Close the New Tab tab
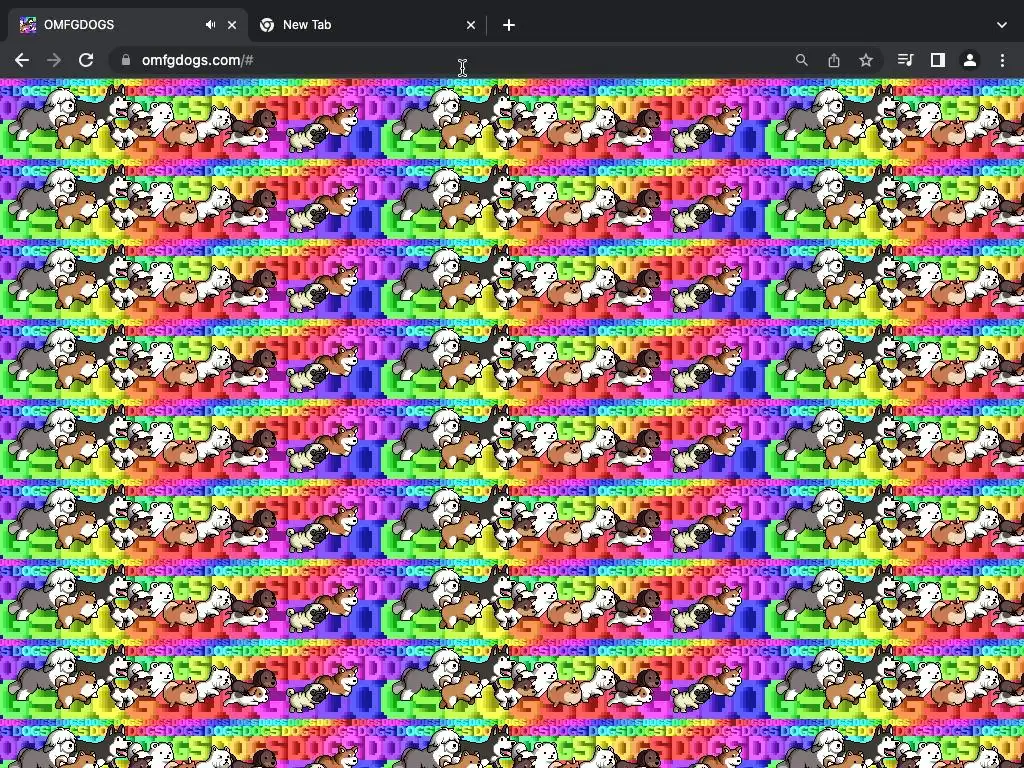 [x=471, y=25]
